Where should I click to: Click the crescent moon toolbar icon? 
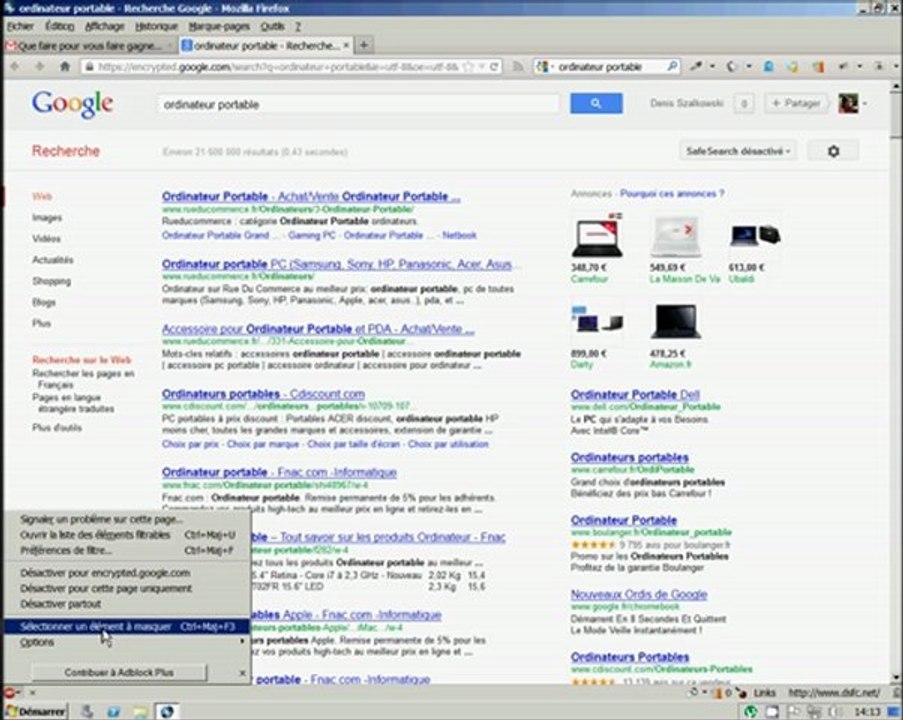tap(731, 67)
